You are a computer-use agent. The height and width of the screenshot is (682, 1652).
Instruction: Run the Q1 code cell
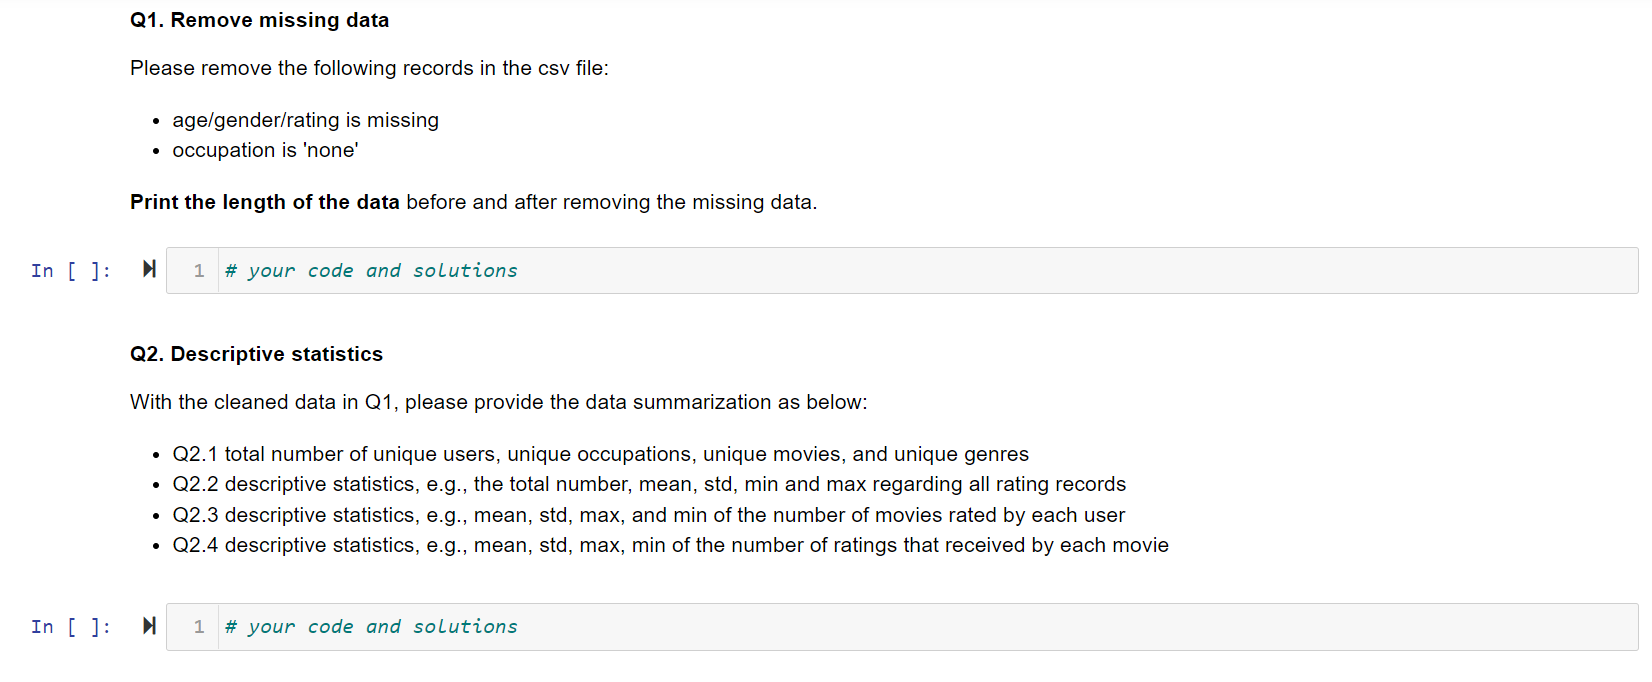tap(149, 269)
